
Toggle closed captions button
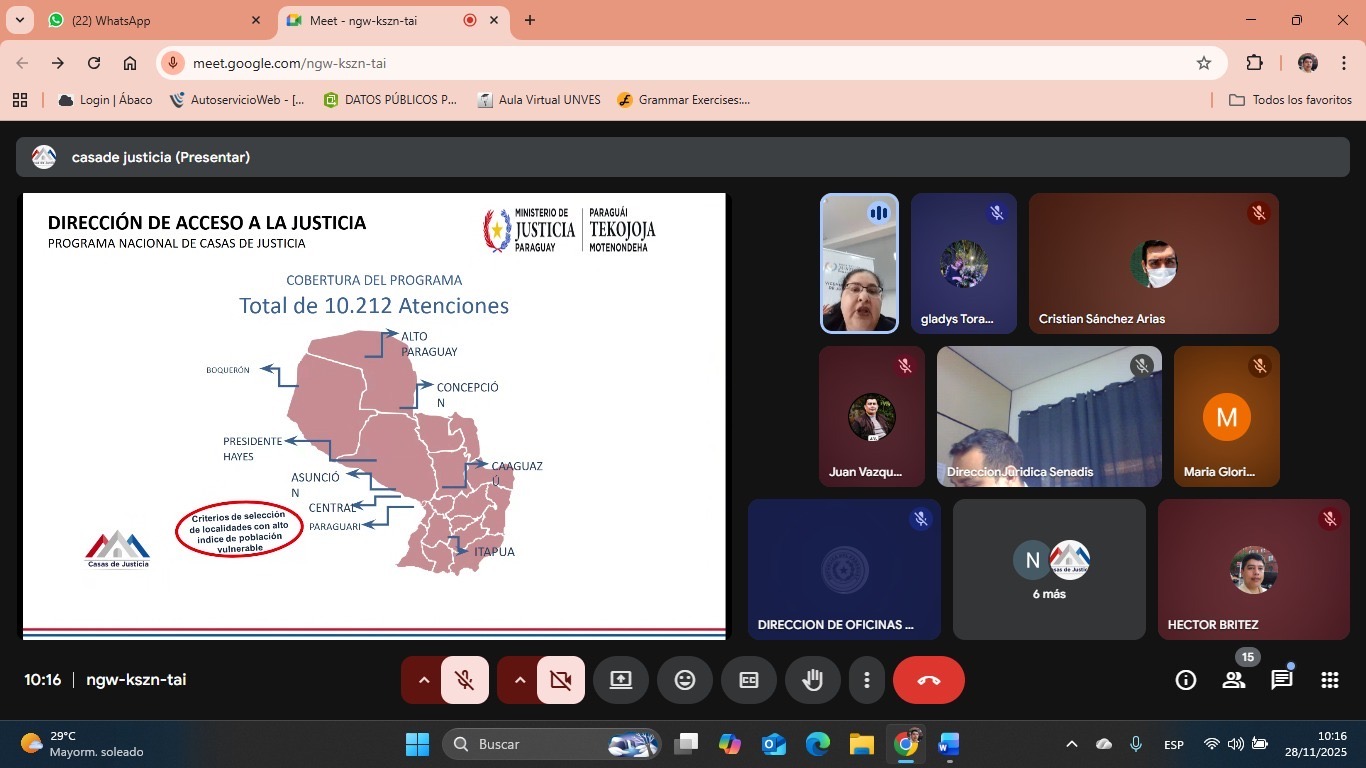(x=748, y=680)
